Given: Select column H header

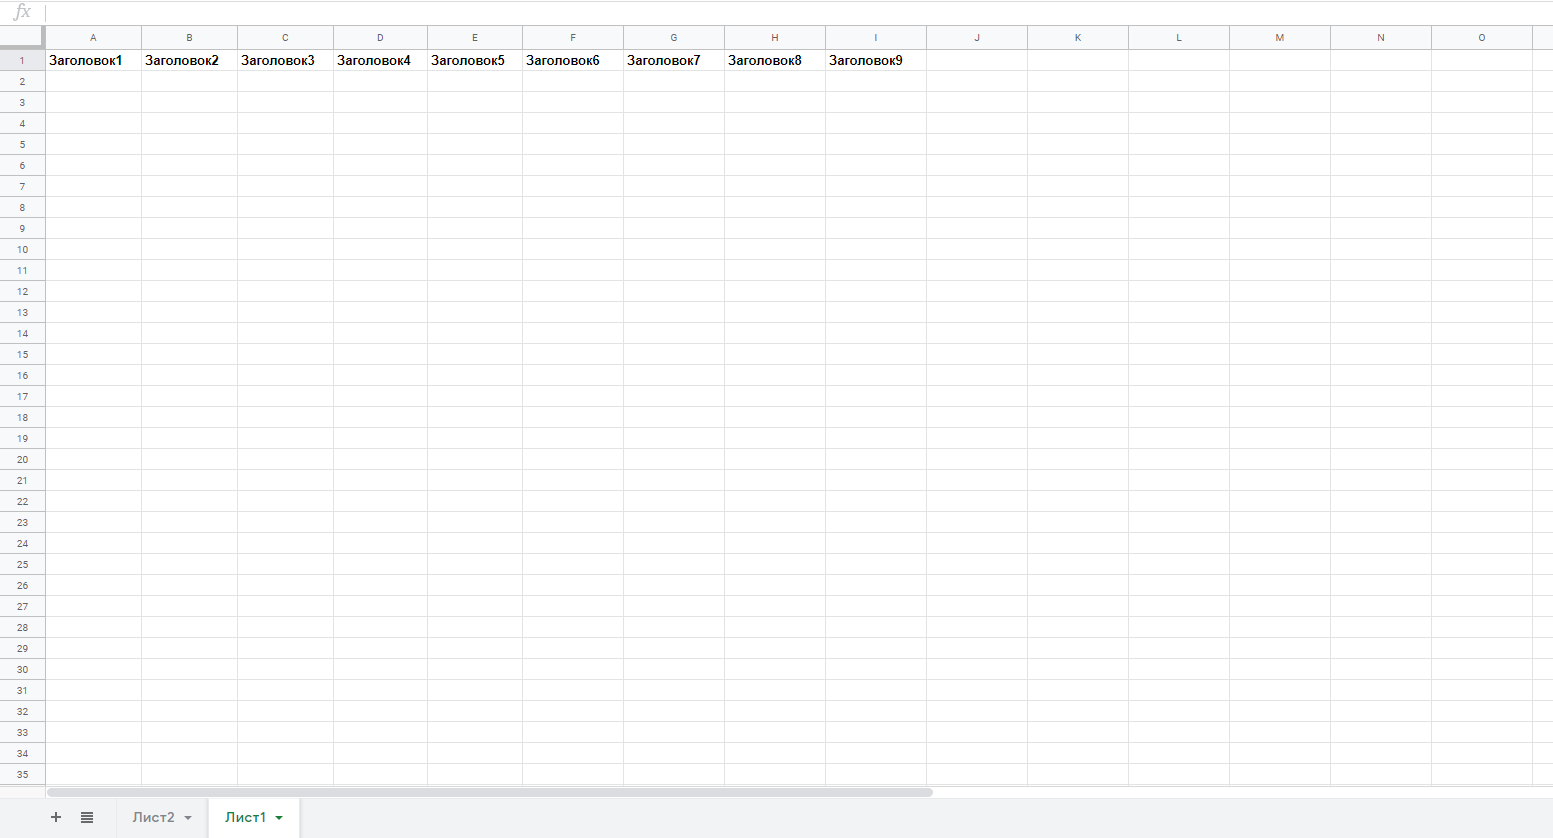Looking at the screenshot, I should click(774, 37).
